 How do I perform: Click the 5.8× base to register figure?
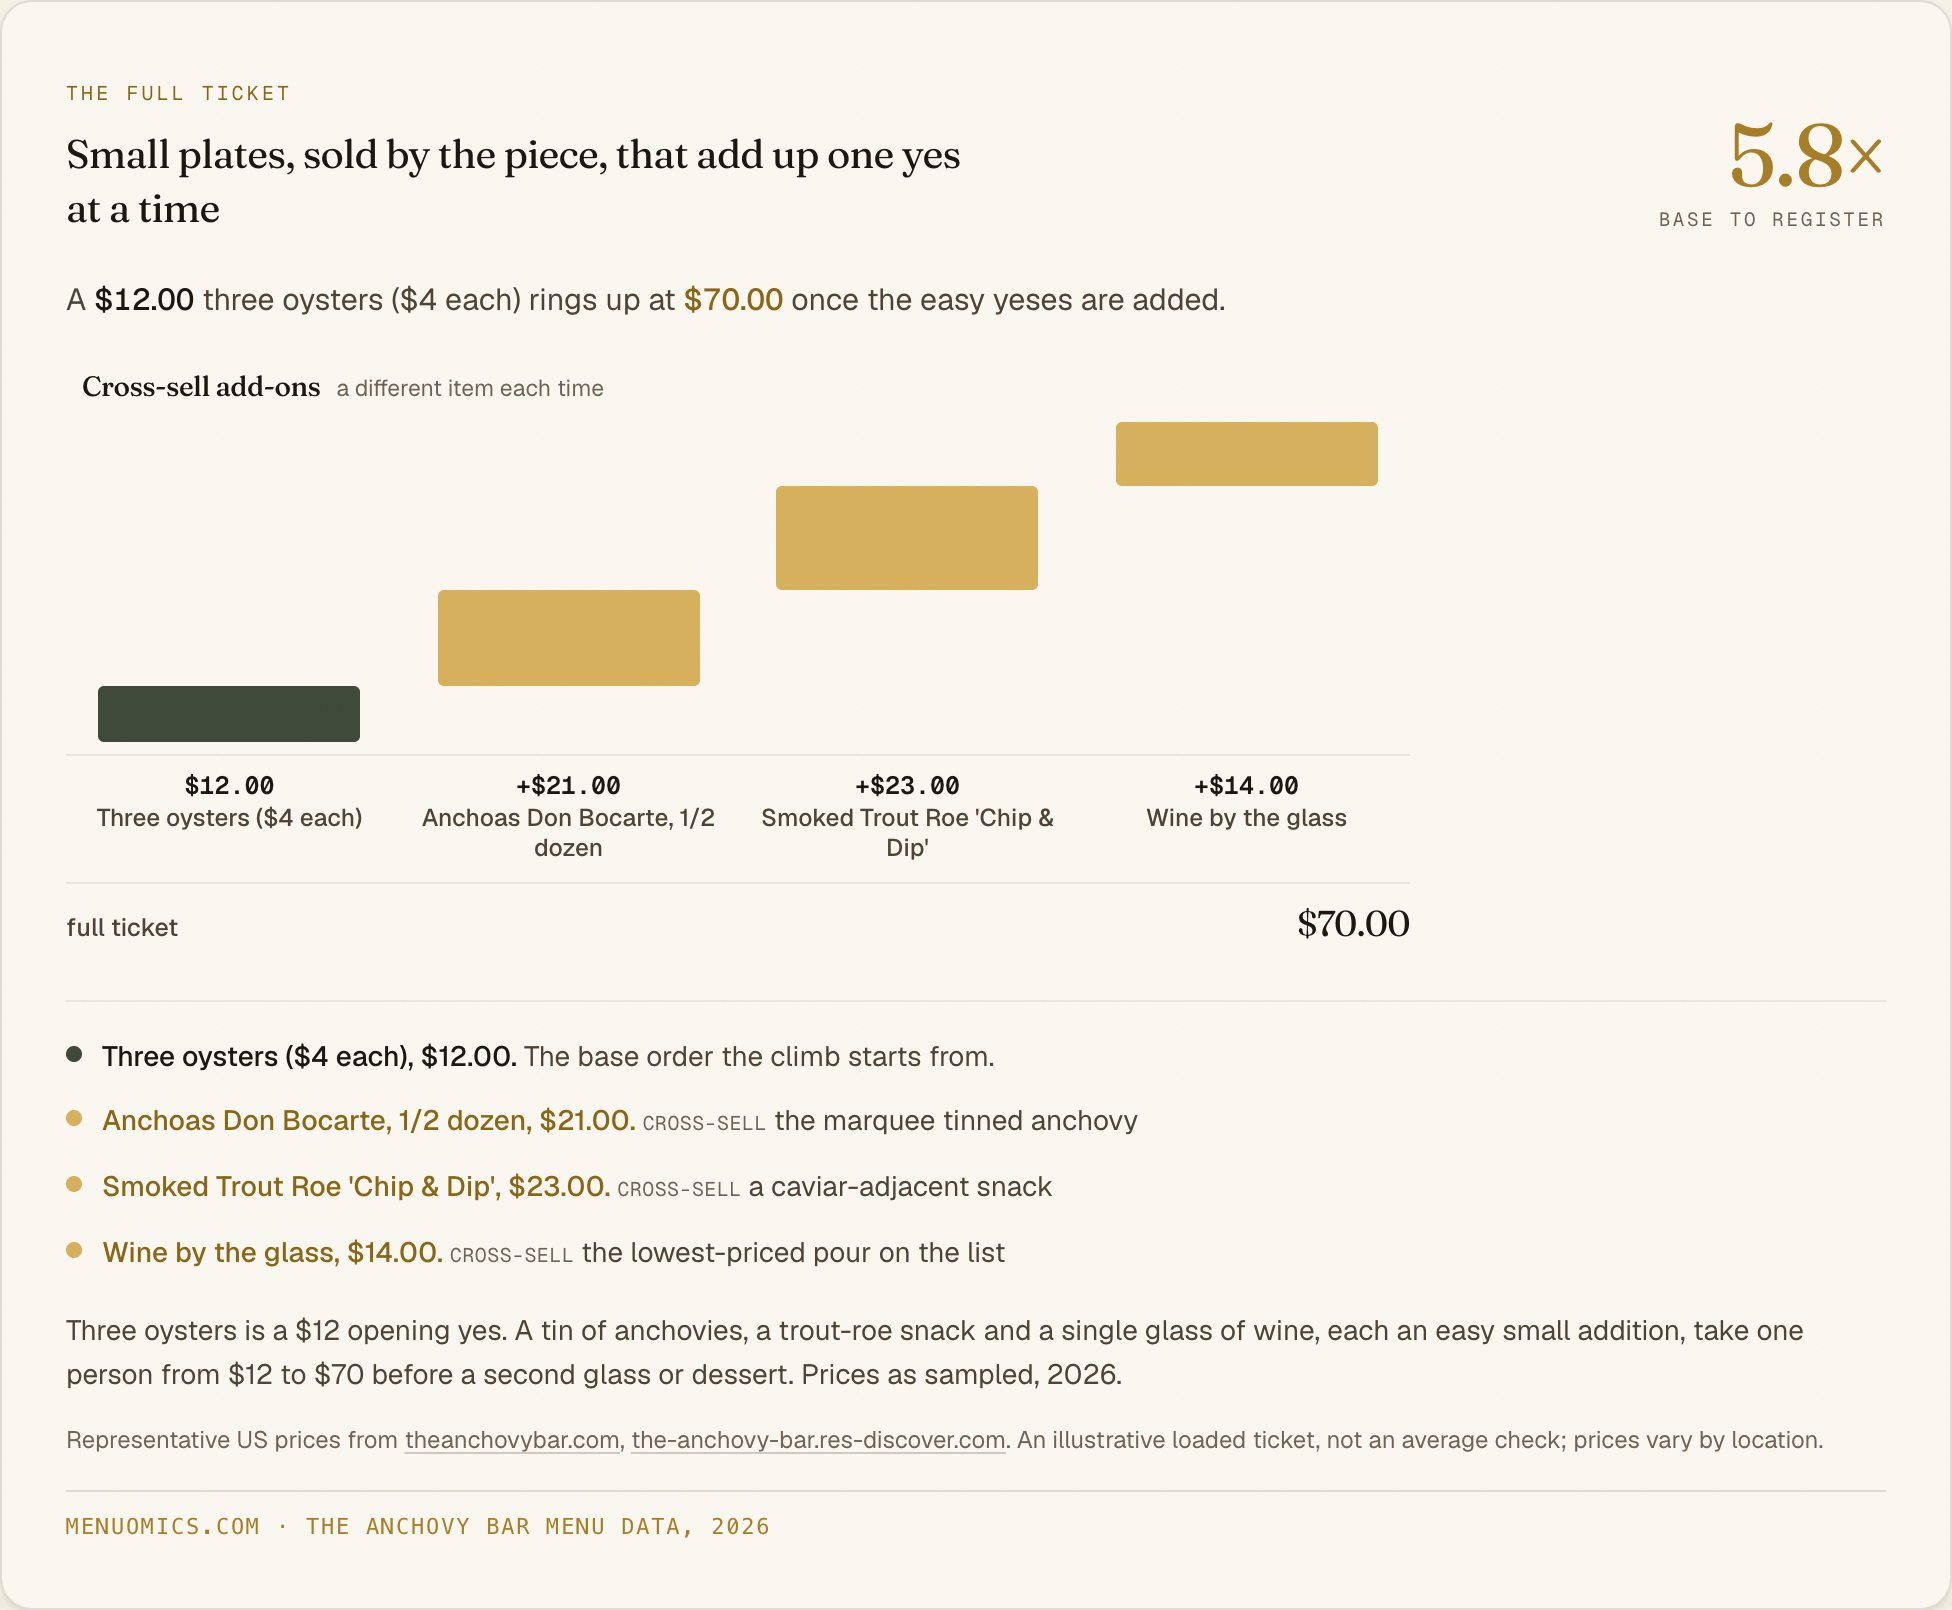point(1806,156)
